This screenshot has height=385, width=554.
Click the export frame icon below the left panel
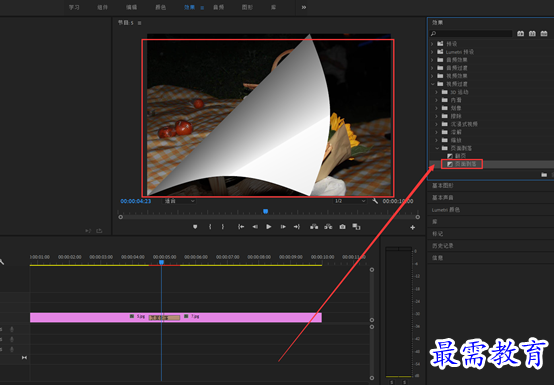pos(99,231)
